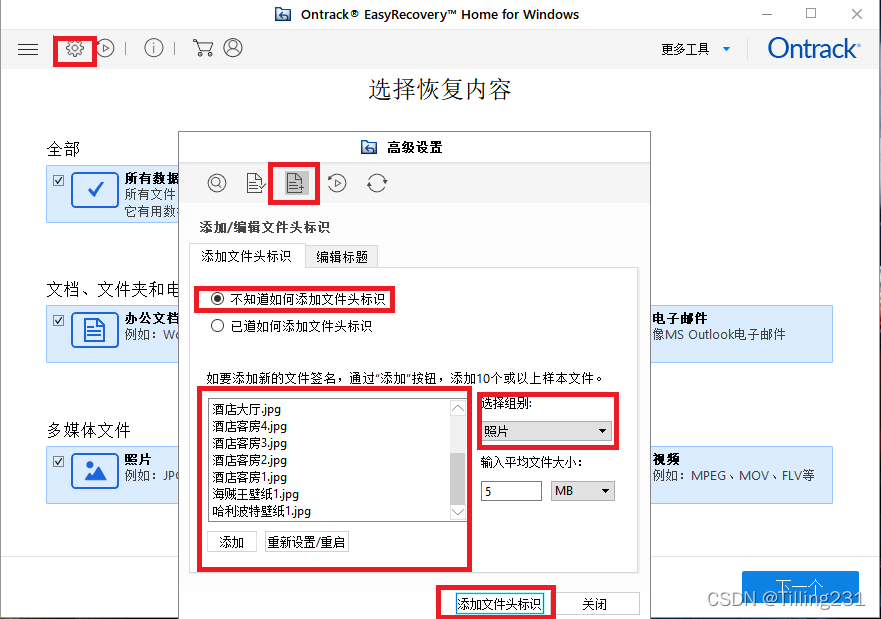Viewport: 881px width, 619px height.
Task: Toggle the 办公文档 checkbox
Action: [x=58, y=320]
